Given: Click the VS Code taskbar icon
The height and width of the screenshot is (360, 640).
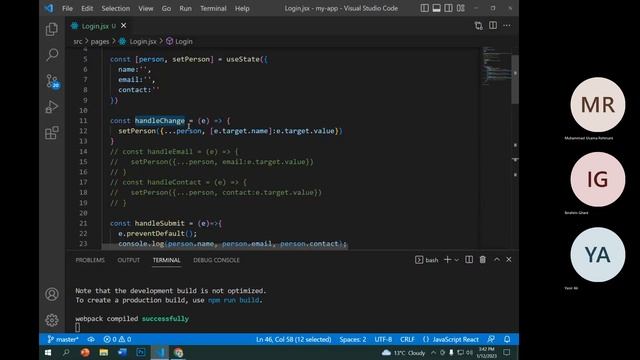Looking at the screenshot, I should 160,353.
